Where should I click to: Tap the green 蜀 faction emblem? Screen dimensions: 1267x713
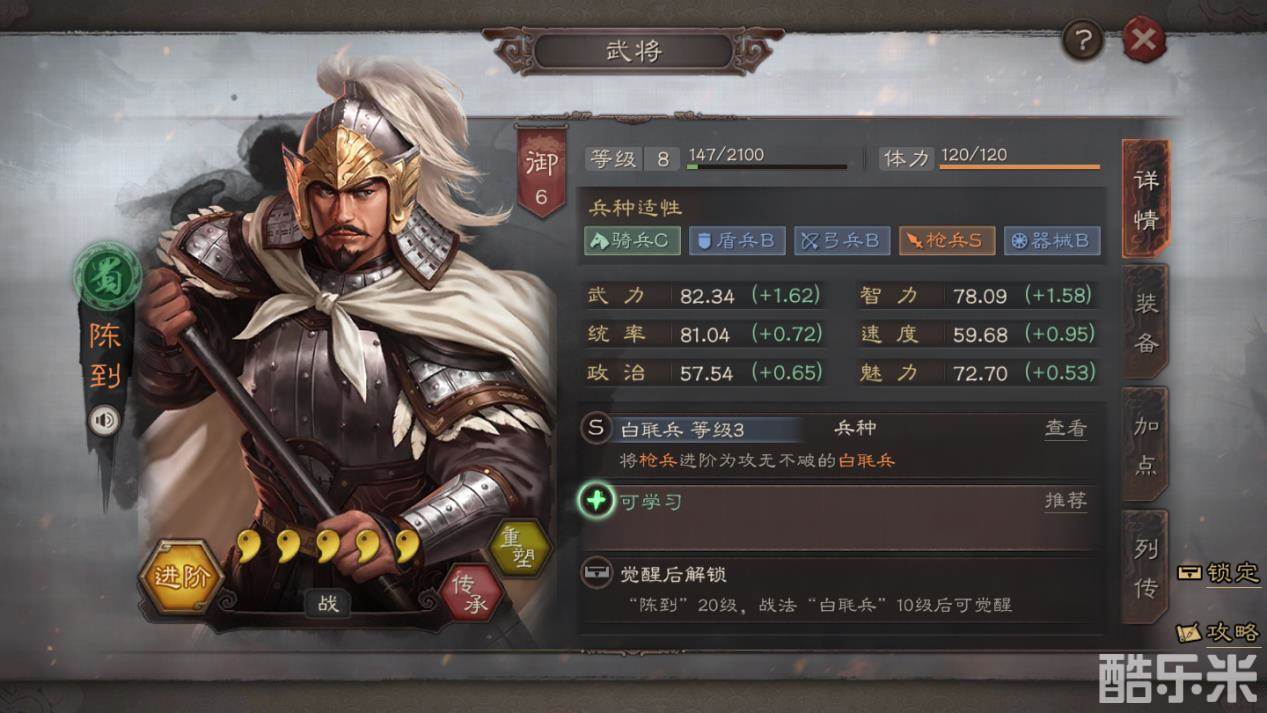pos(107,277)
